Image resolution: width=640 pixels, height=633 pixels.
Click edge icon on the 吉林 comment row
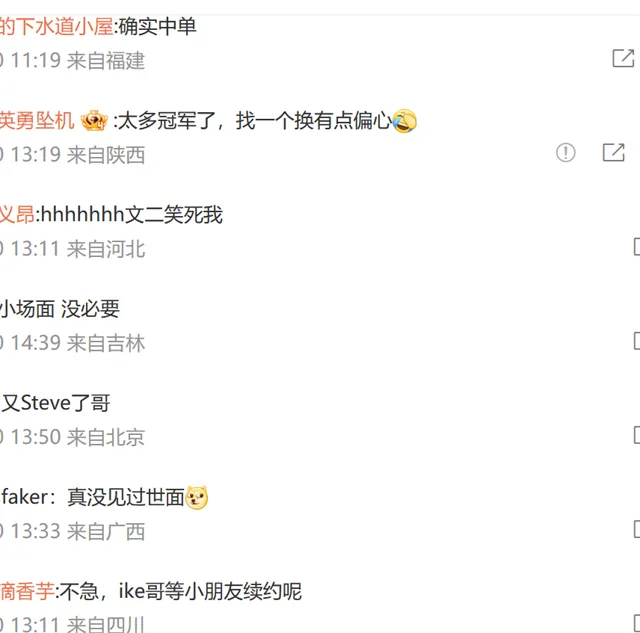637,341
